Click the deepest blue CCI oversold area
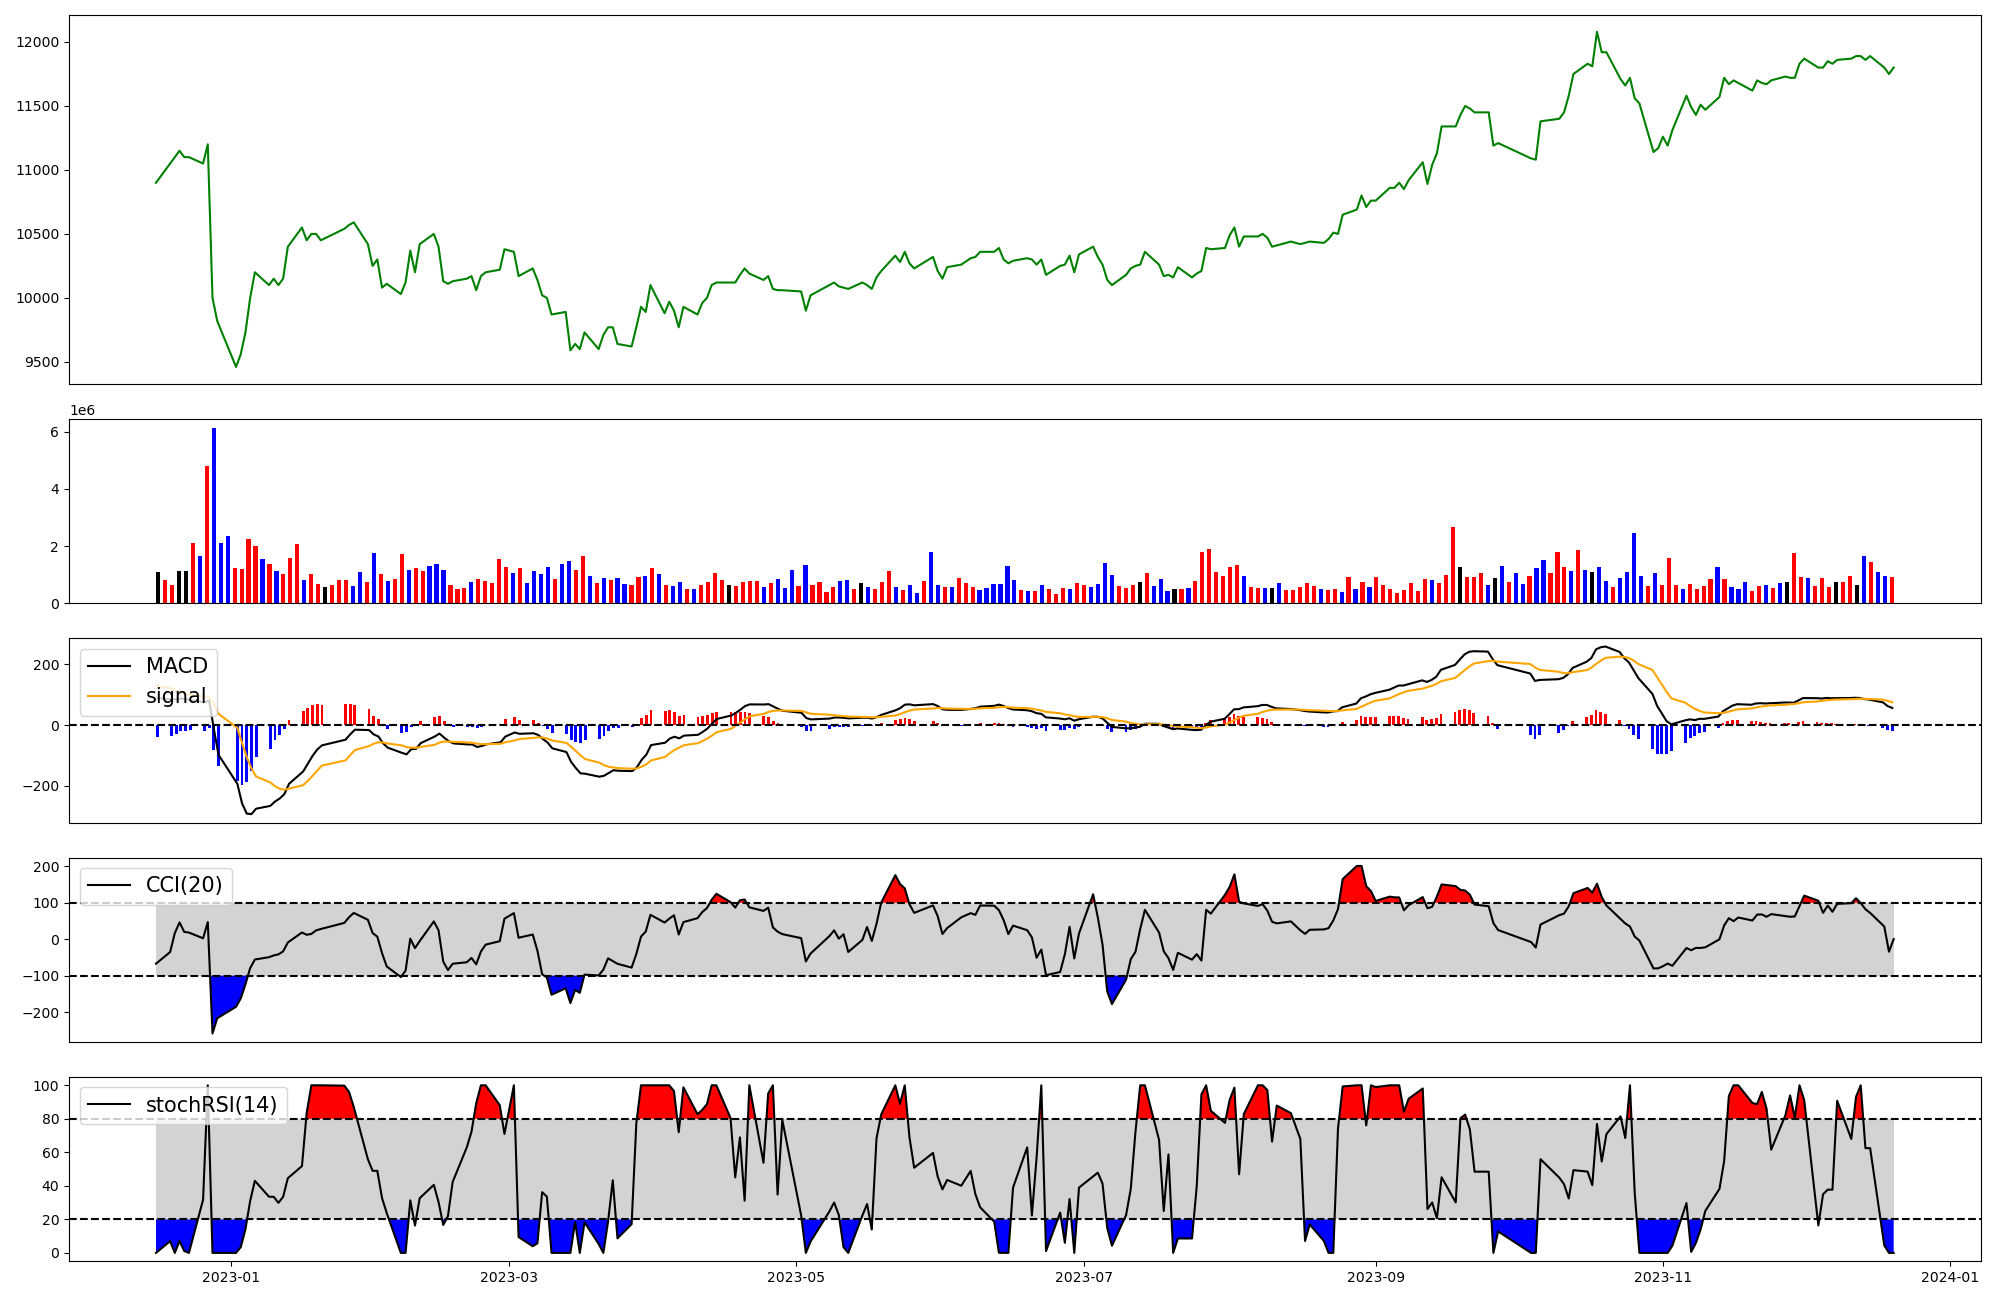The width and height of the screenshot is (2000, 1300). point(226,995)
